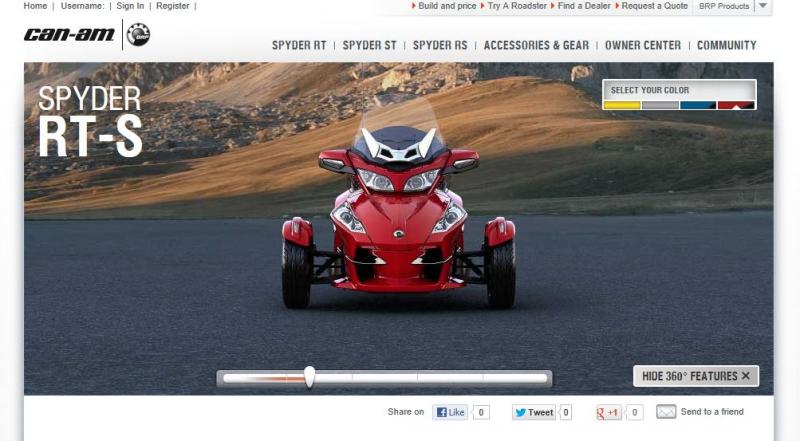The height and width of the screenshot is (441, 800).
Task: Open the Spyder RT menu
Action: [299, 45]
